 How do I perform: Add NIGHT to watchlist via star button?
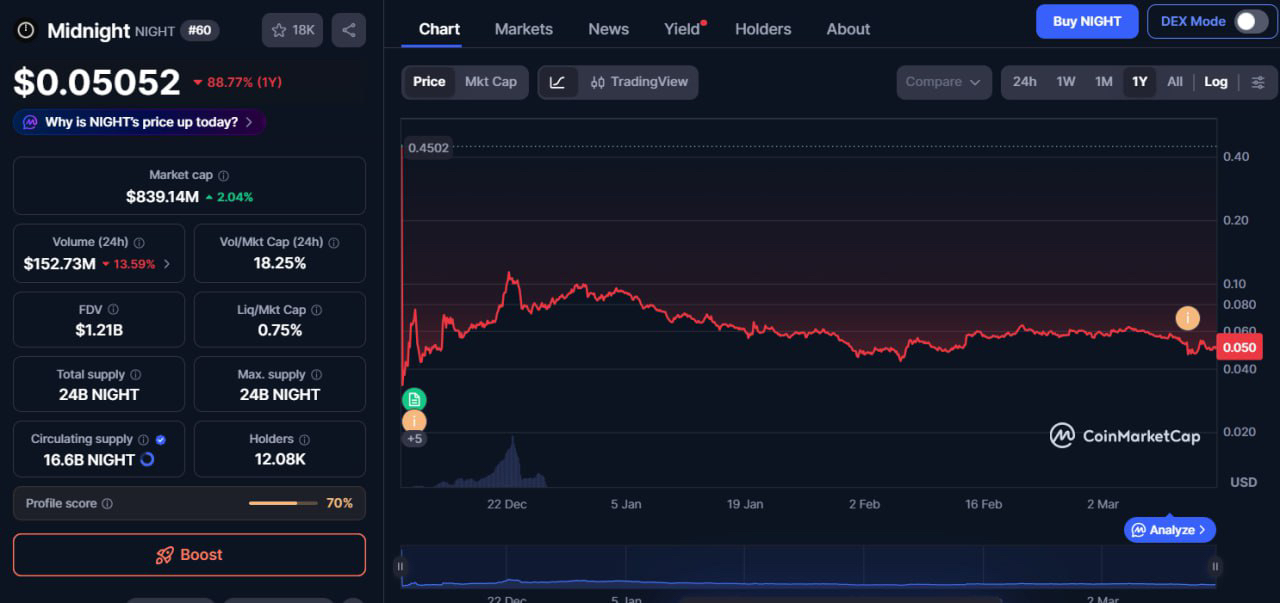coord(293,30)
